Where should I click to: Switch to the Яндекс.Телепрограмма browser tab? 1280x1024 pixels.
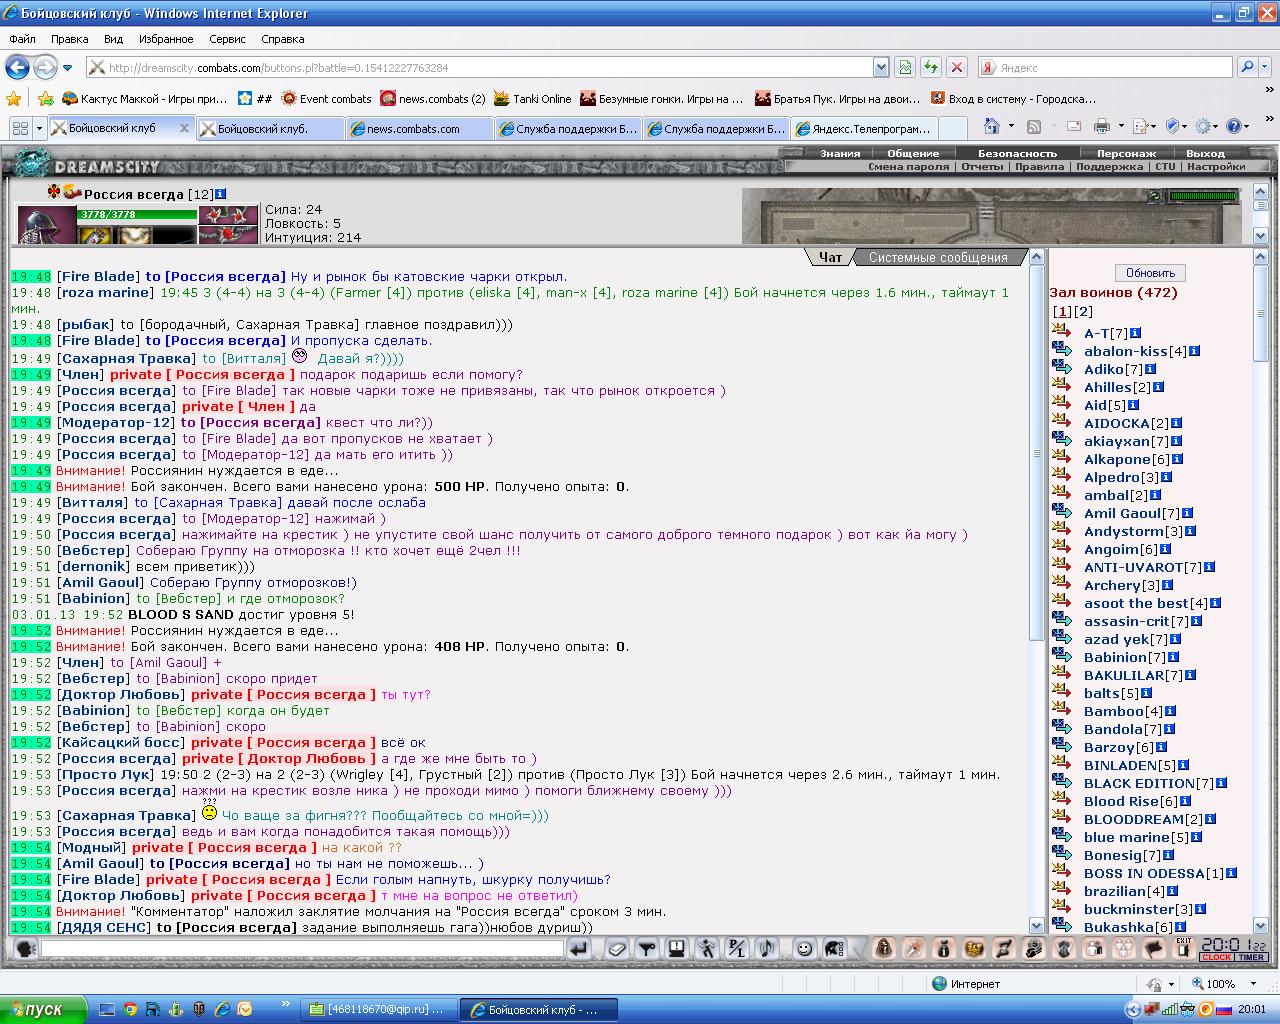pos(867,128)
